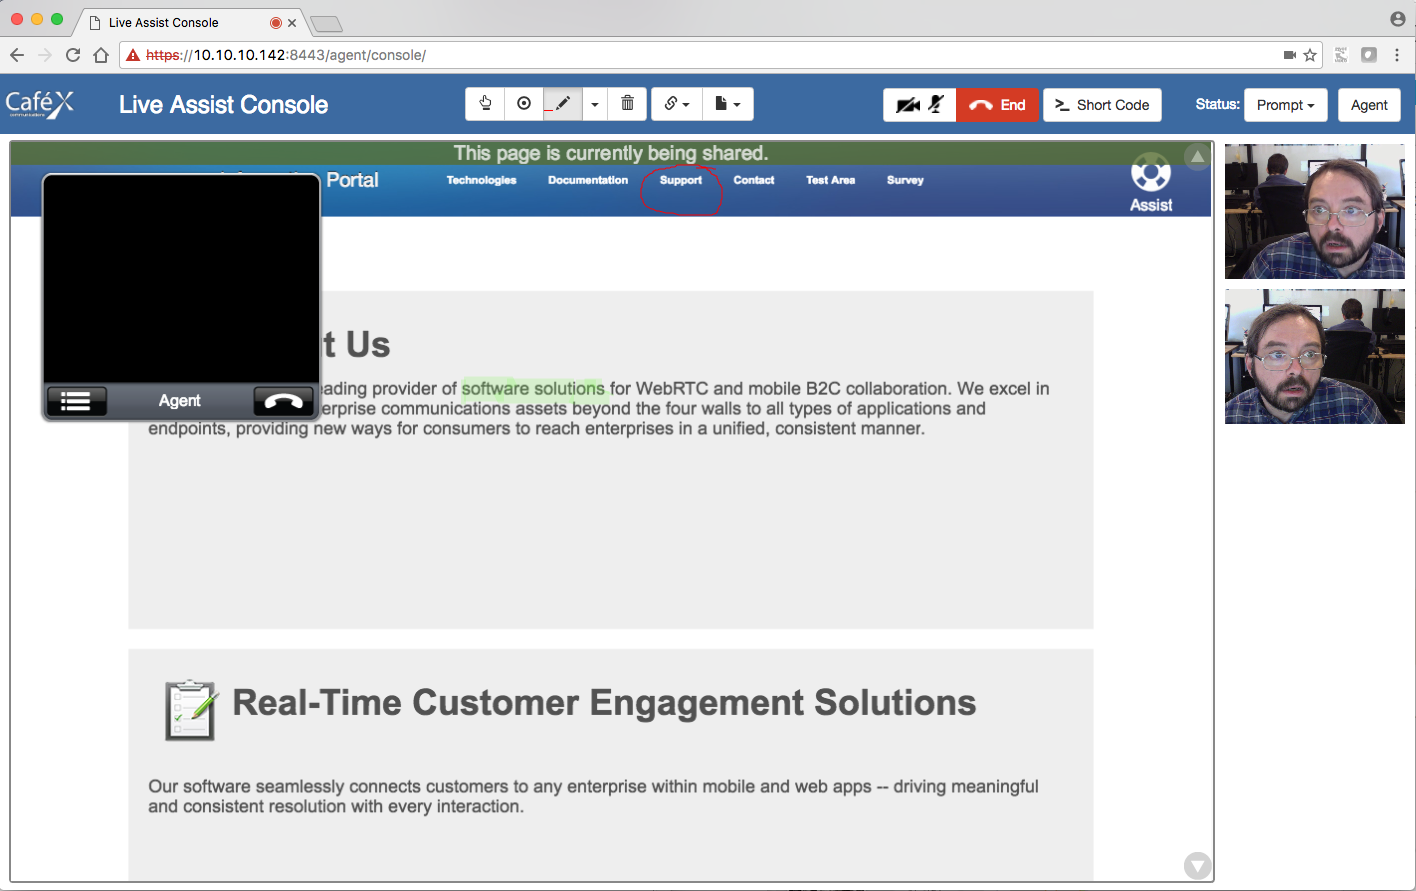Reload the page with the refresh icon
1416x891 pixels.
(73, 55)
